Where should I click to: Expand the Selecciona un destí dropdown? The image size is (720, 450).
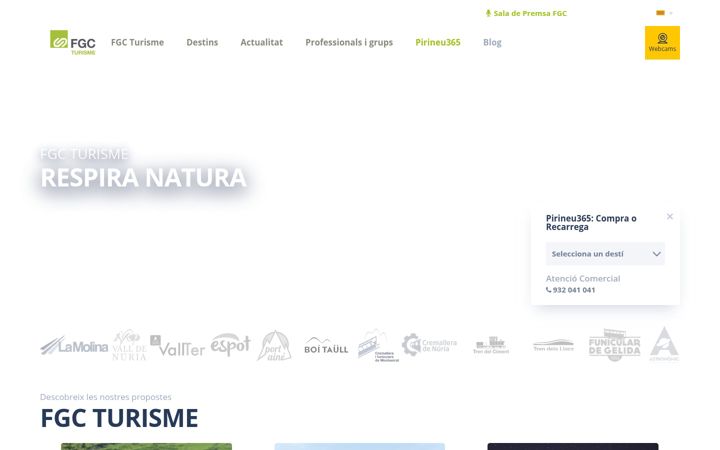tap(605, 254)
